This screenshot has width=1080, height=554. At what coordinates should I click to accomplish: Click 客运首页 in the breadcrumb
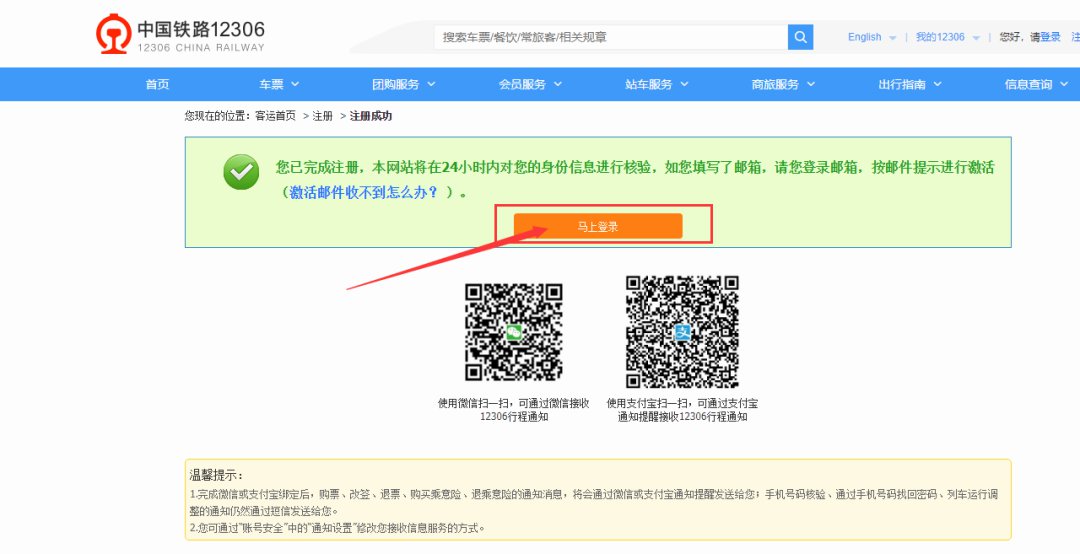pyautogui.click(x=276, y=116)
